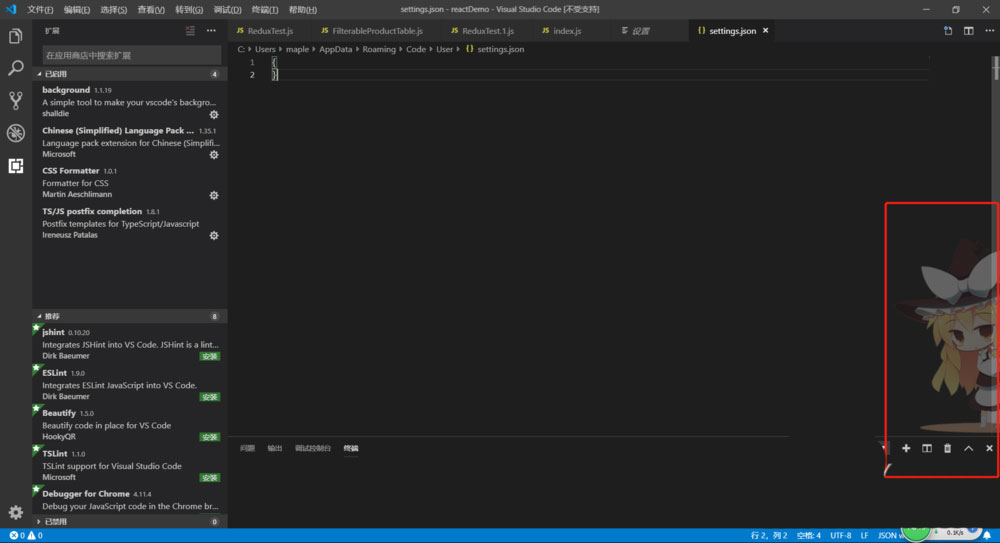Open the Manage gear at bottom-left

click(x=15, y=512)
